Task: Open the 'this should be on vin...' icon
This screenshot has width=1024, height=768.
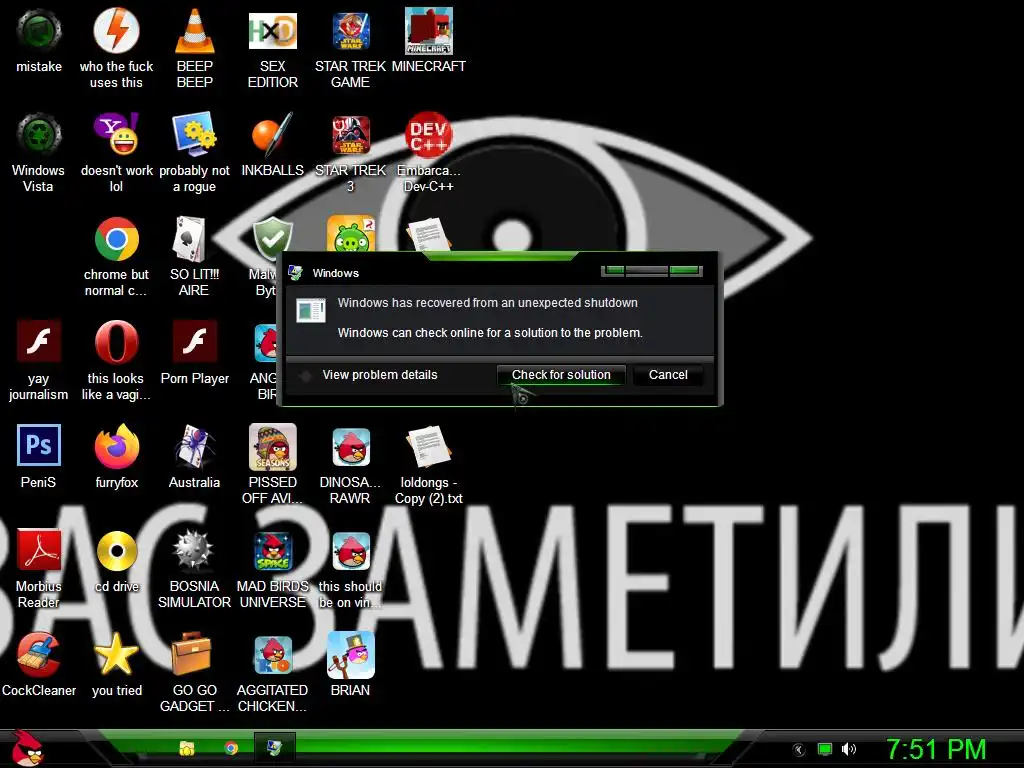Action: 351,551
